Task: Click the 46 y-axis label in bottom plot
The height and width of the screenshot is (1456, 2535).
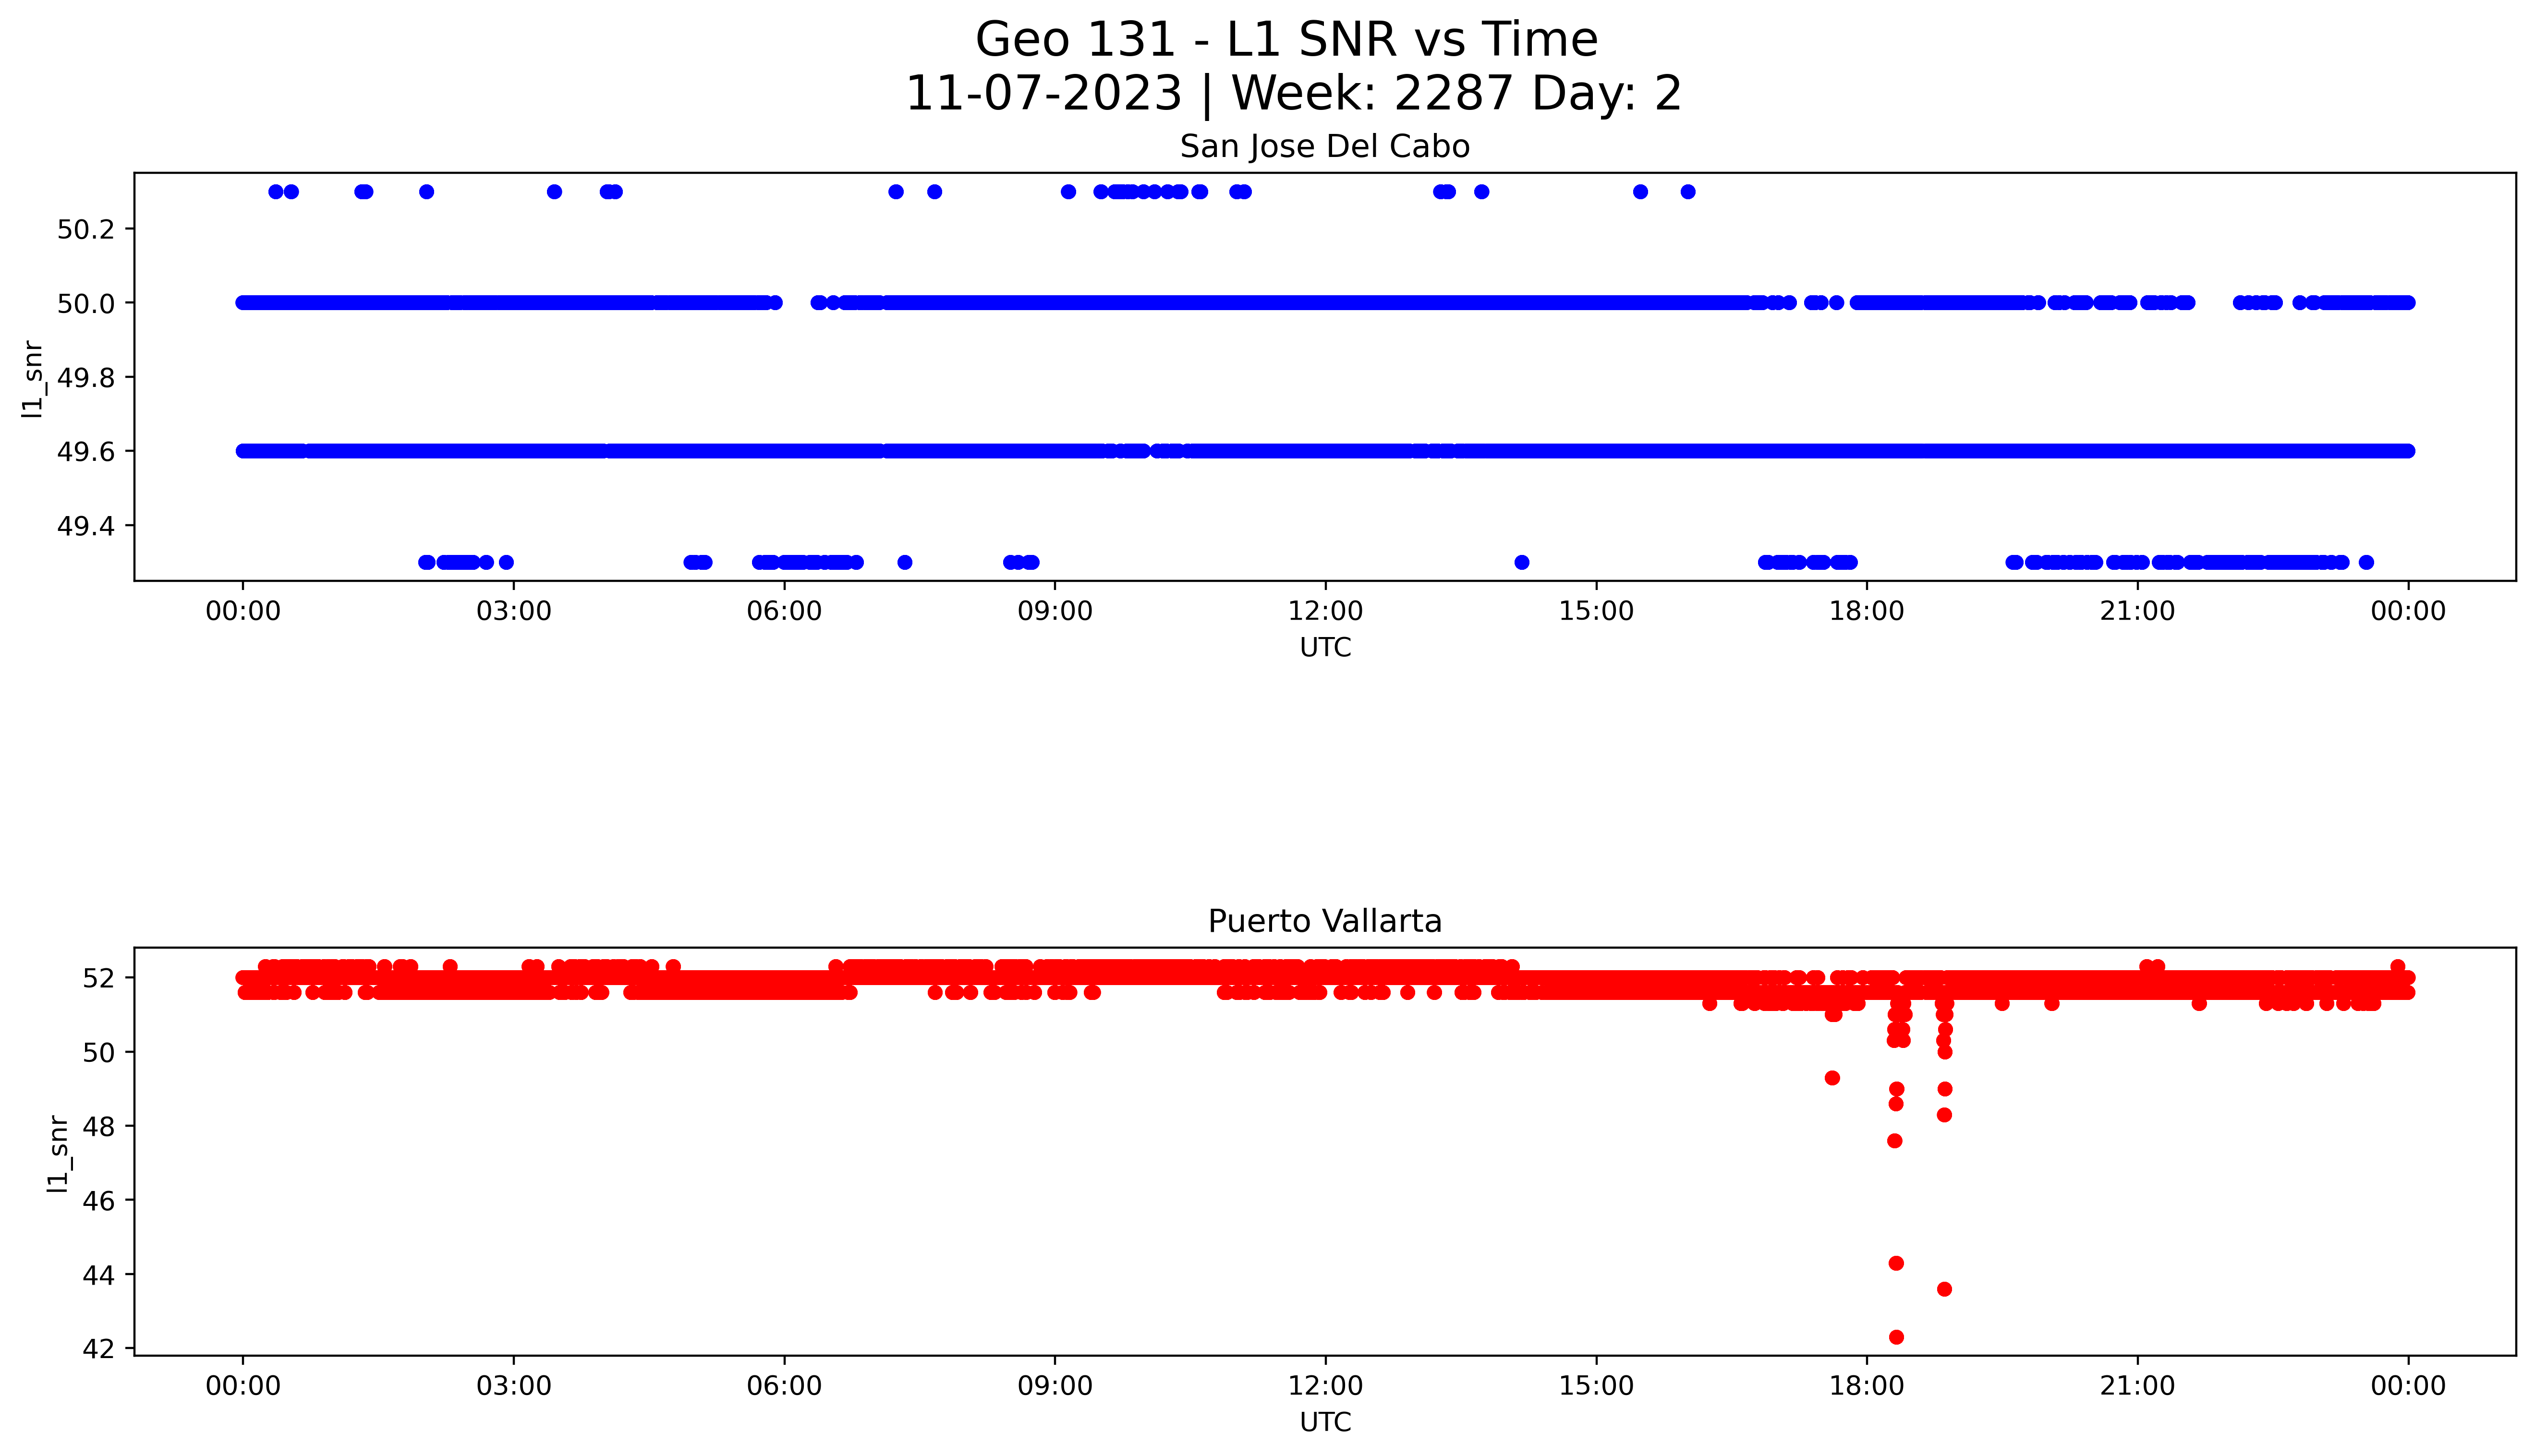Action: tap(100, 1201)
